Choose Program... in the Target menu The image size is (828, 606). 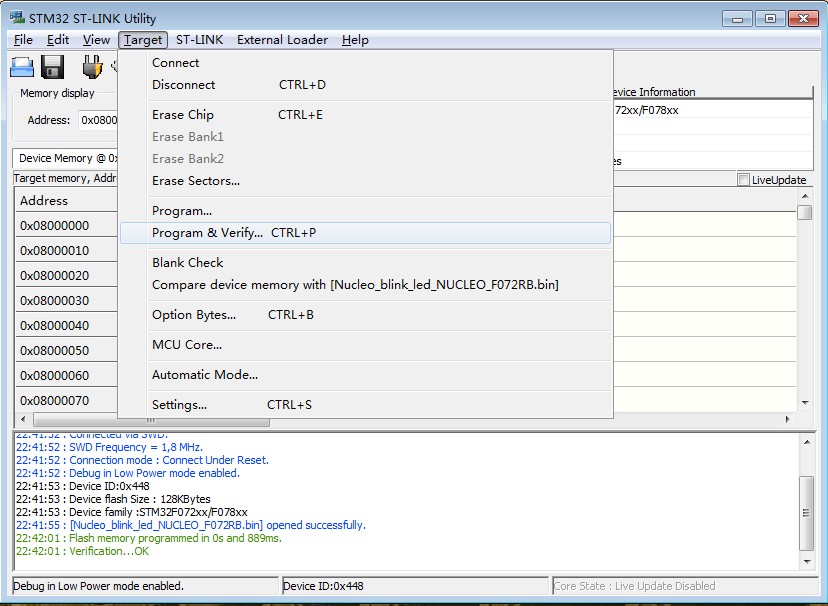(x=365, y=211)
